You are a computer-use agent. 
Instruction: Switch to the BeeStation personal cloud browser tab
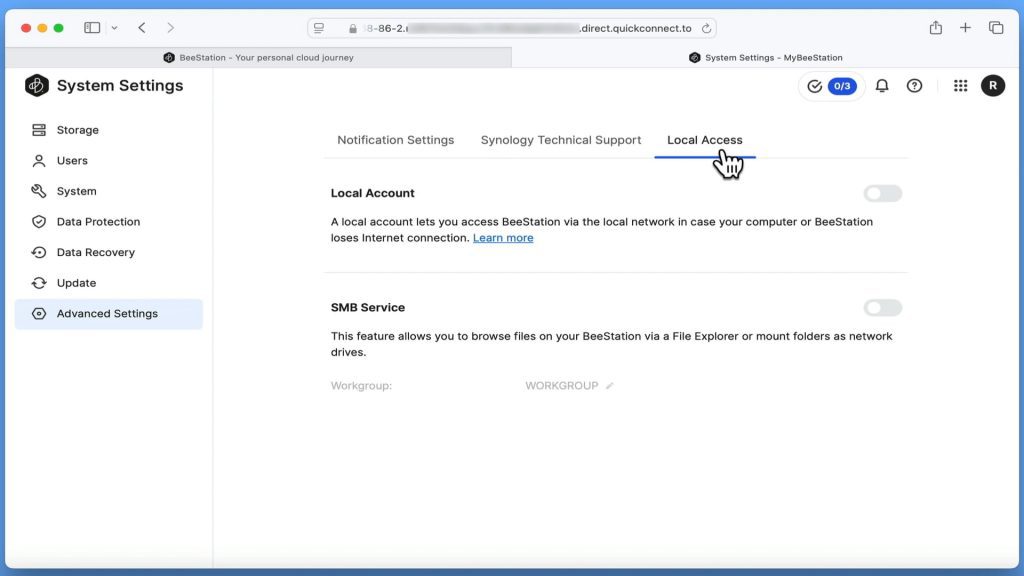[259, 57]
